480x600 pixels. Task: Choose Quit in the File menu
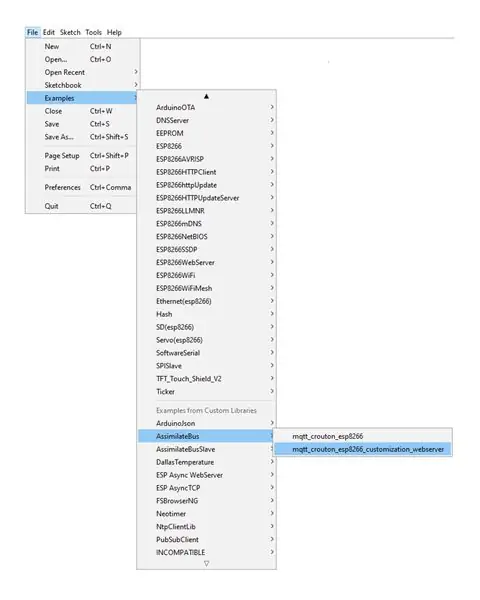pyautogui.click(x=82, y=206)
